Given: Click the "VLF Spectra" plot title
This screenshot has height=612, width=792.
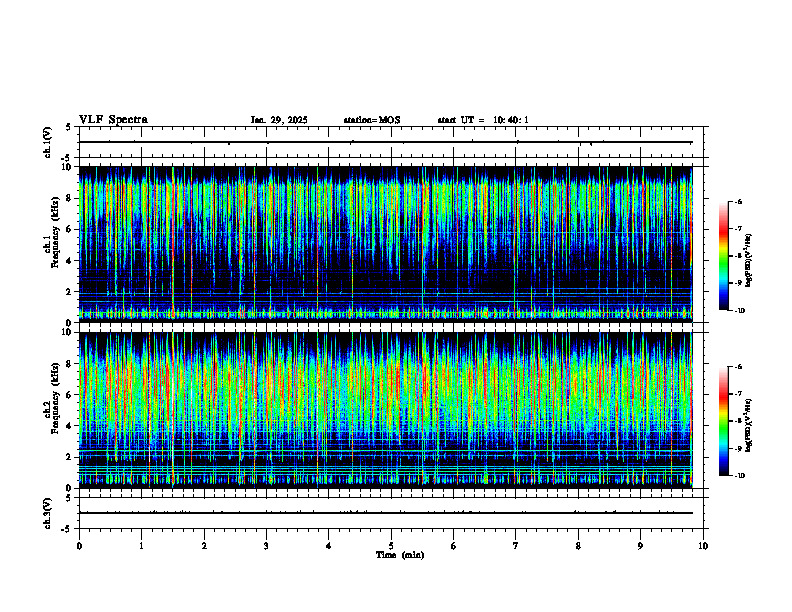Looking at the screenshot, I should 113,120.
